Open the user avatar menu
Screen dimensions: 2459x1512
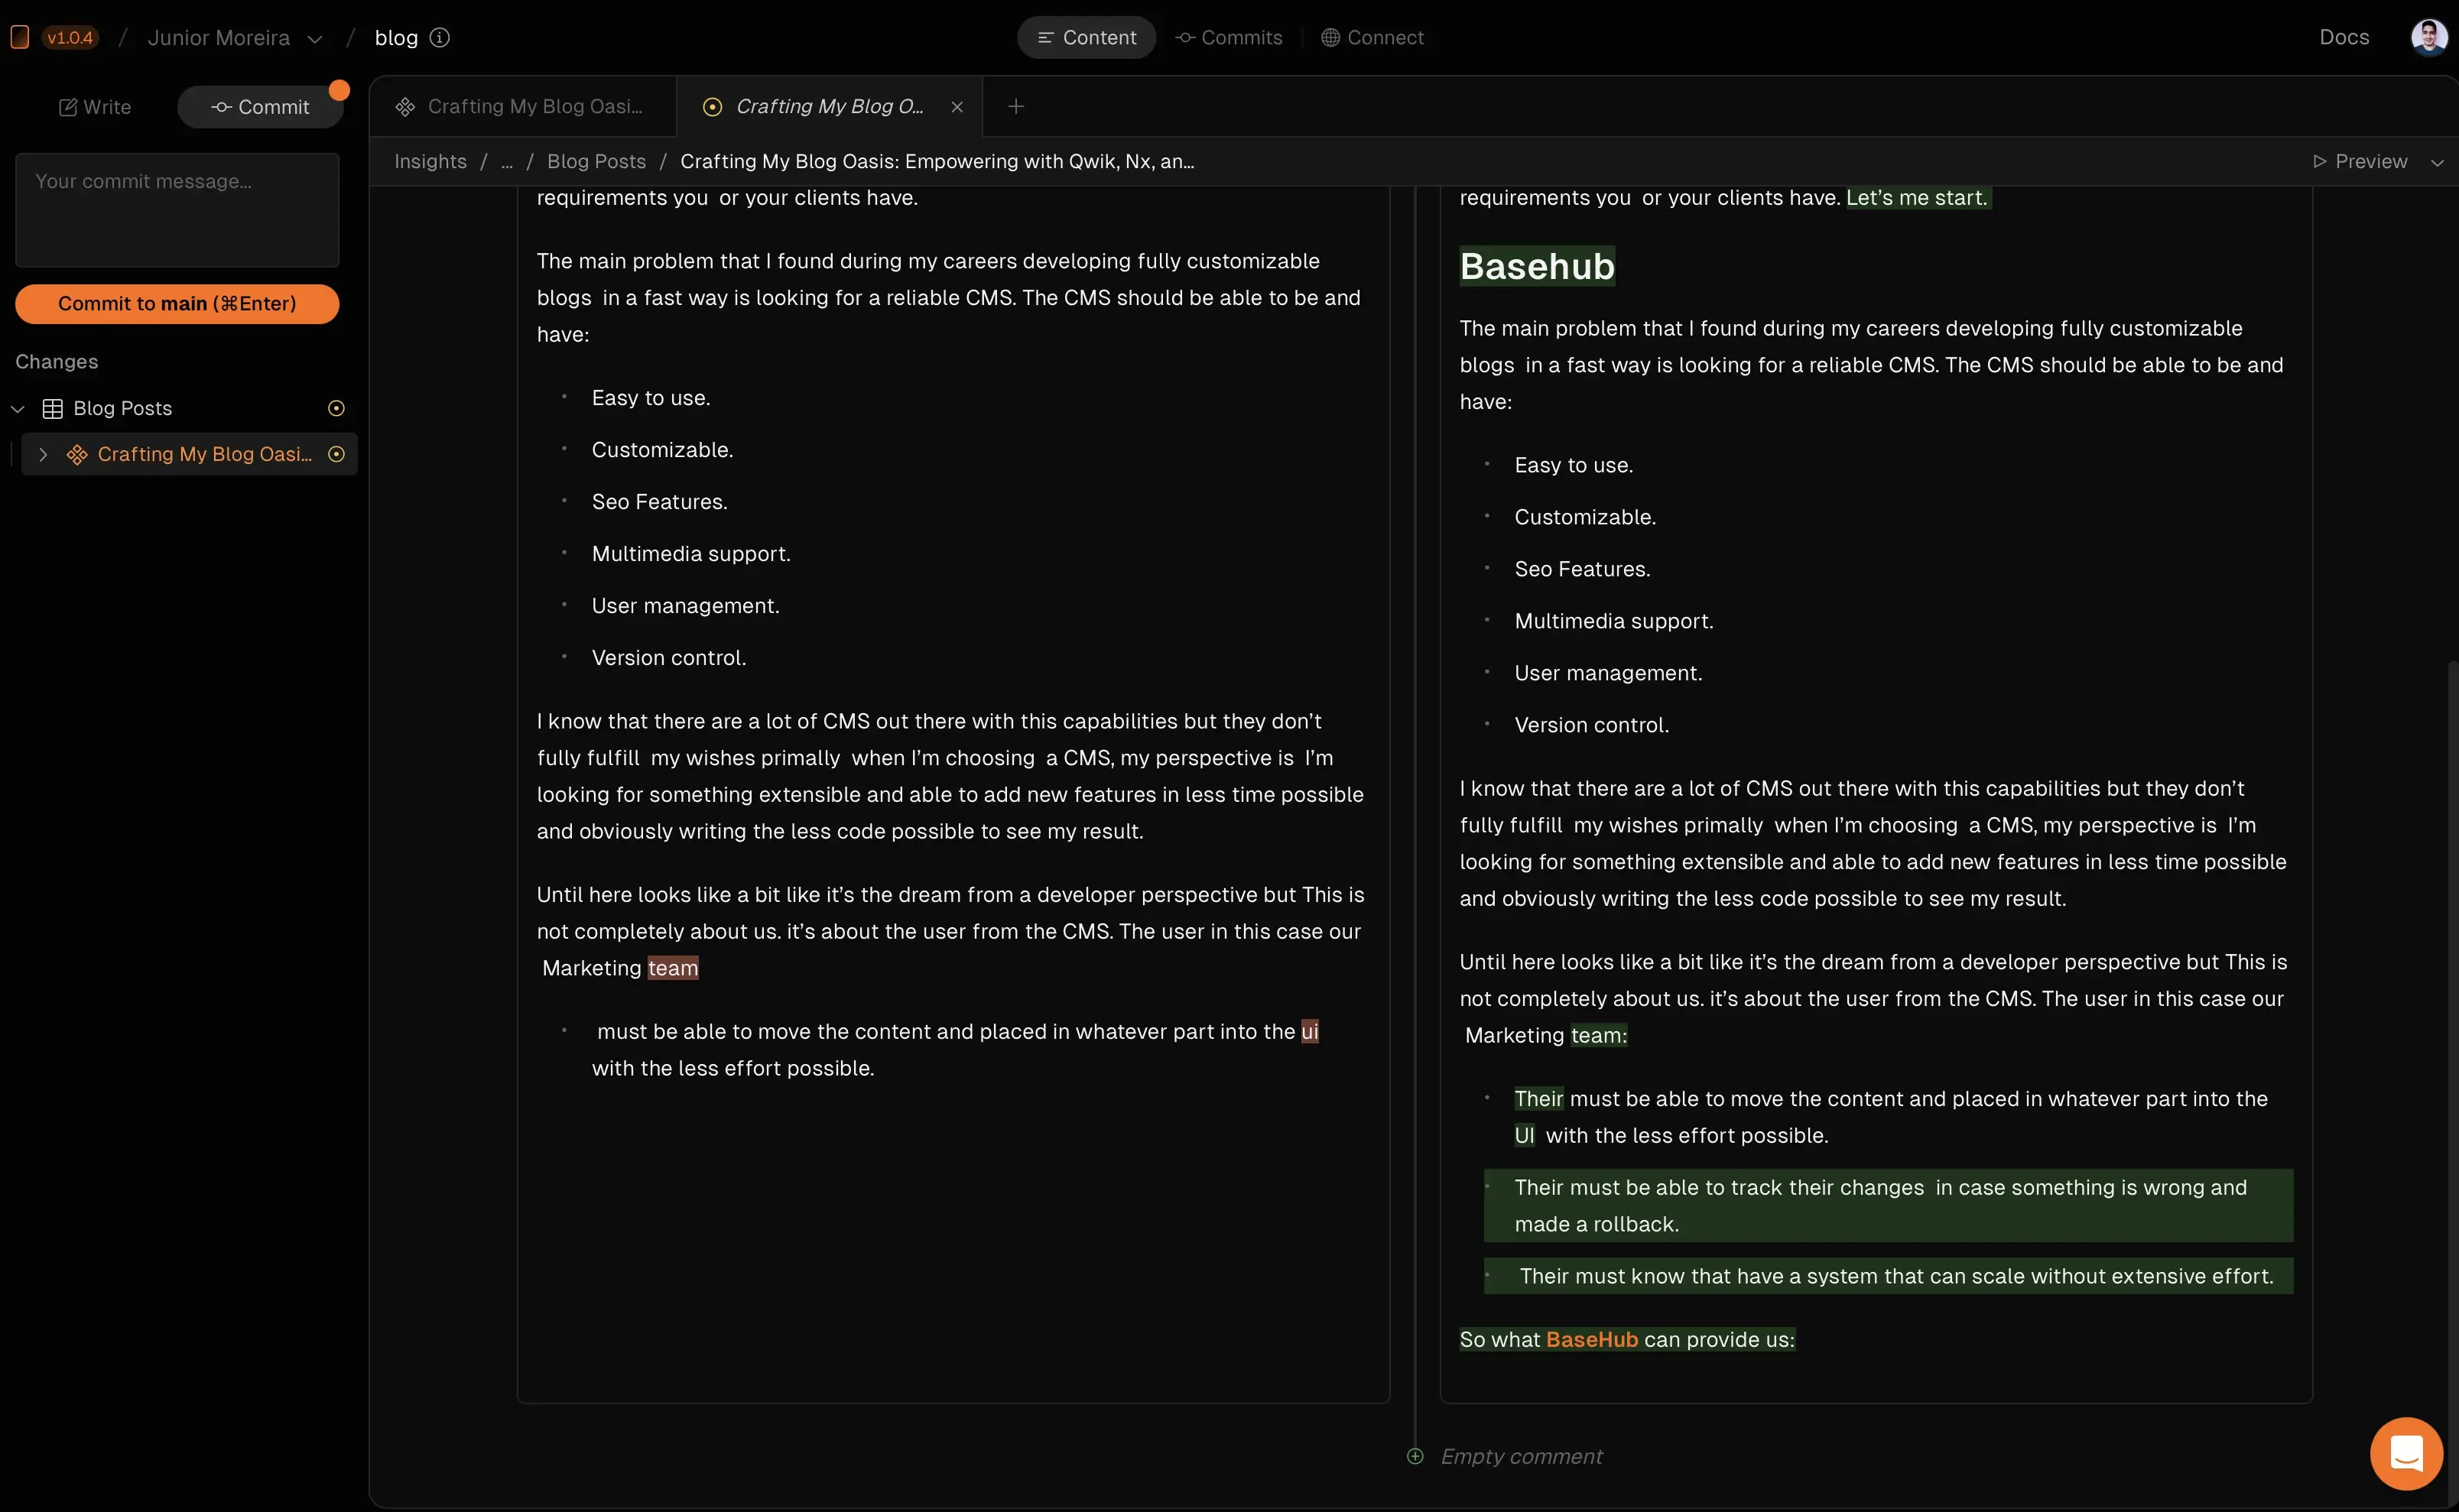(2429, 37)
